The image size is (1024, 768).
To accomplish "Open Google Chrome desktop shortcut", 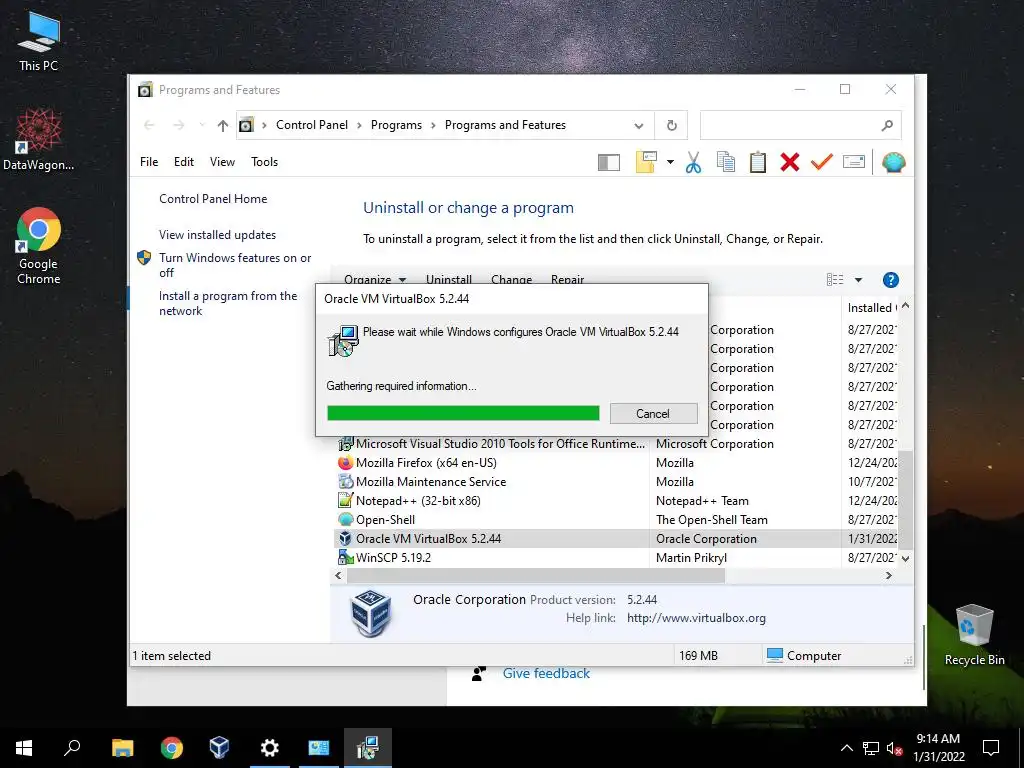I will pyautogui.click(x=39, y=246).
